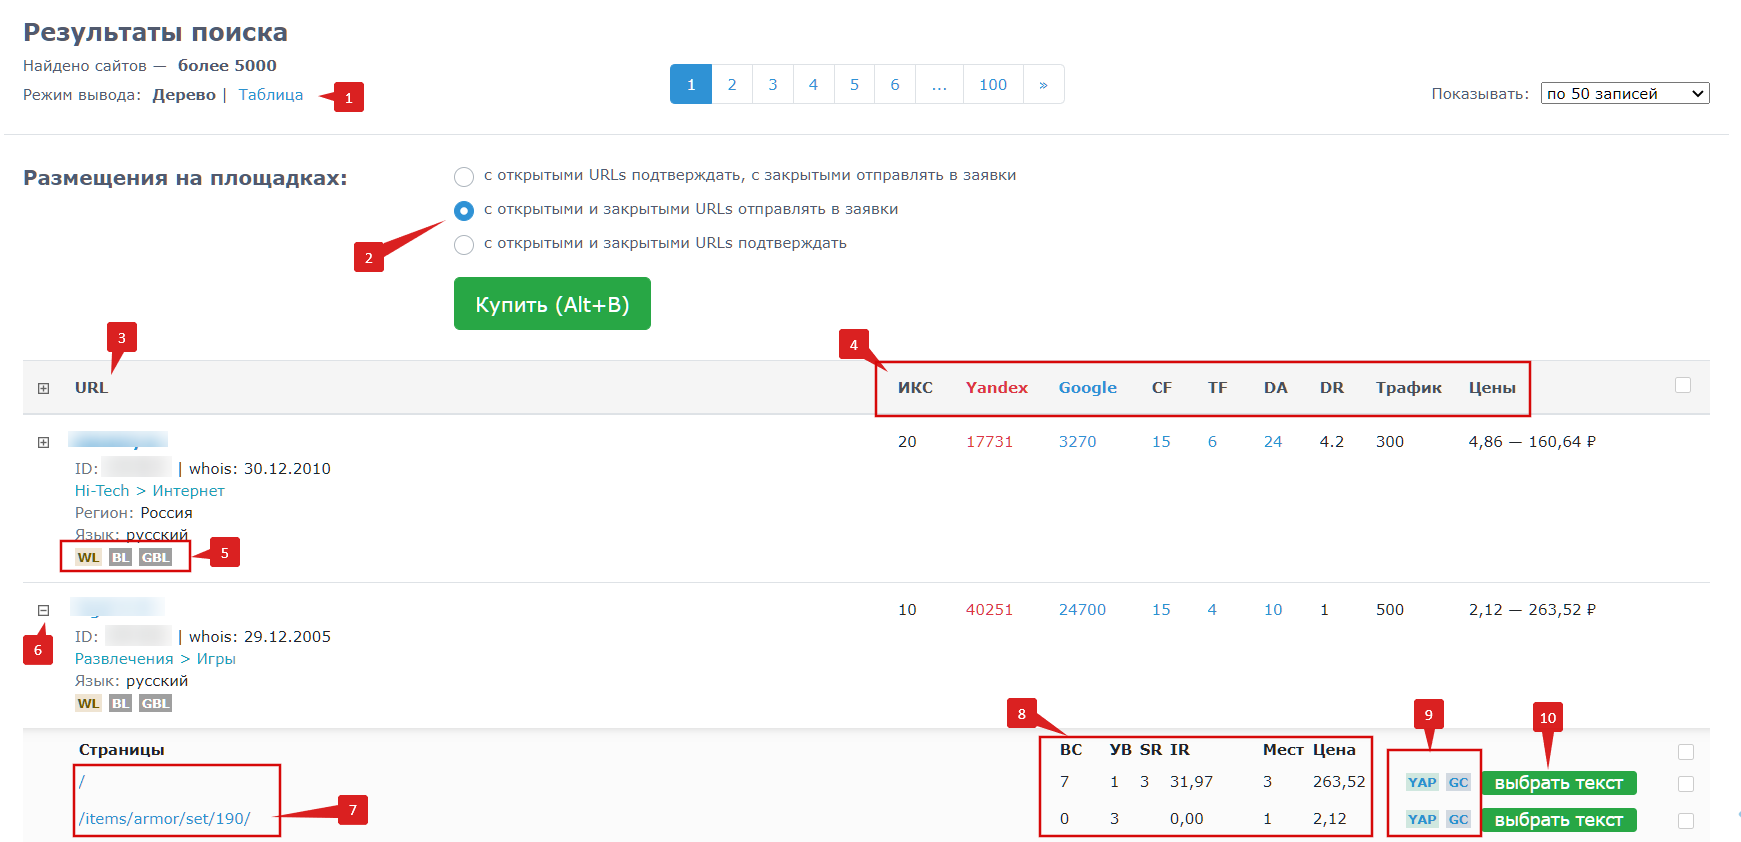Sort by the DR column header
The width and height of the screenshot is (1741, 842).
[1331, 388]
